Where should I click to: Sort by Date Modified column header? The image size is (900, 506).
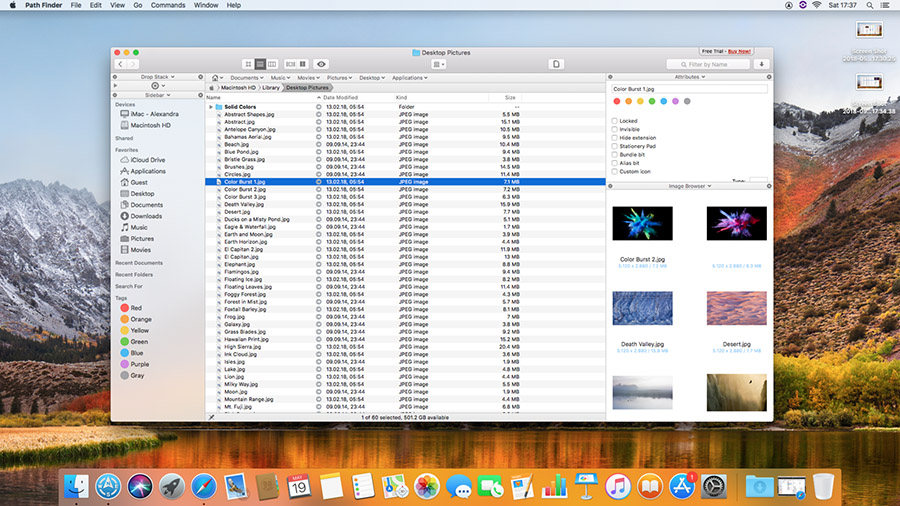tap(340, 98)
